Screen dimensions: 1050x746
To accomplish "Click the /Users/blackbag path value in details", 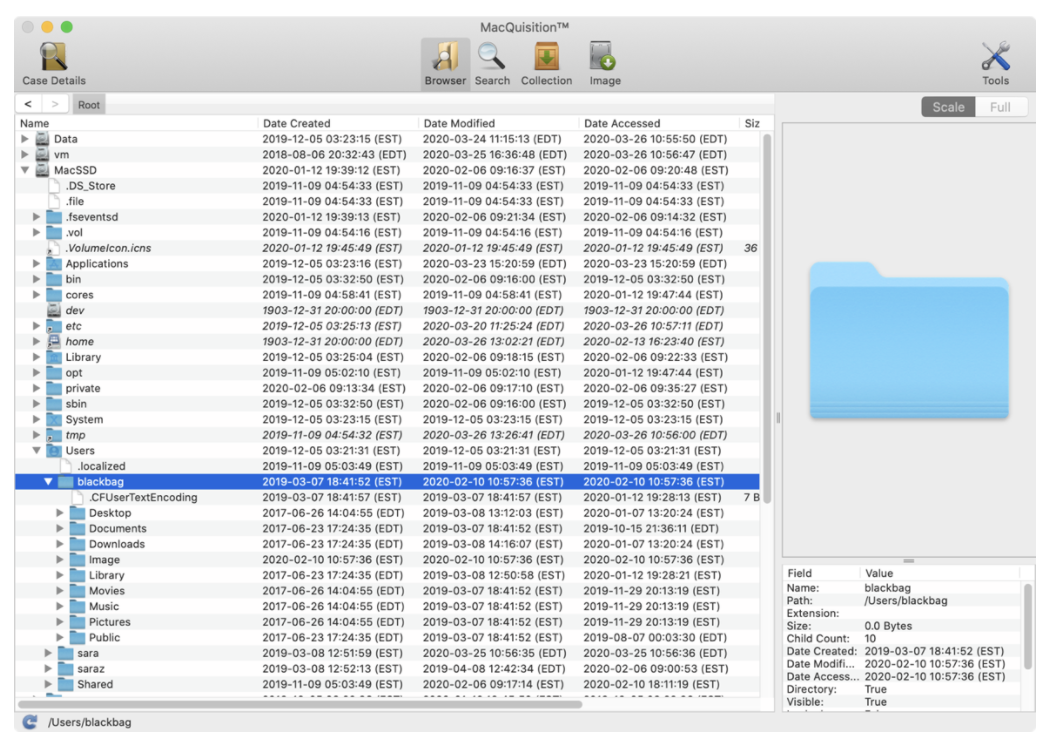I will [x=905, y=601].
